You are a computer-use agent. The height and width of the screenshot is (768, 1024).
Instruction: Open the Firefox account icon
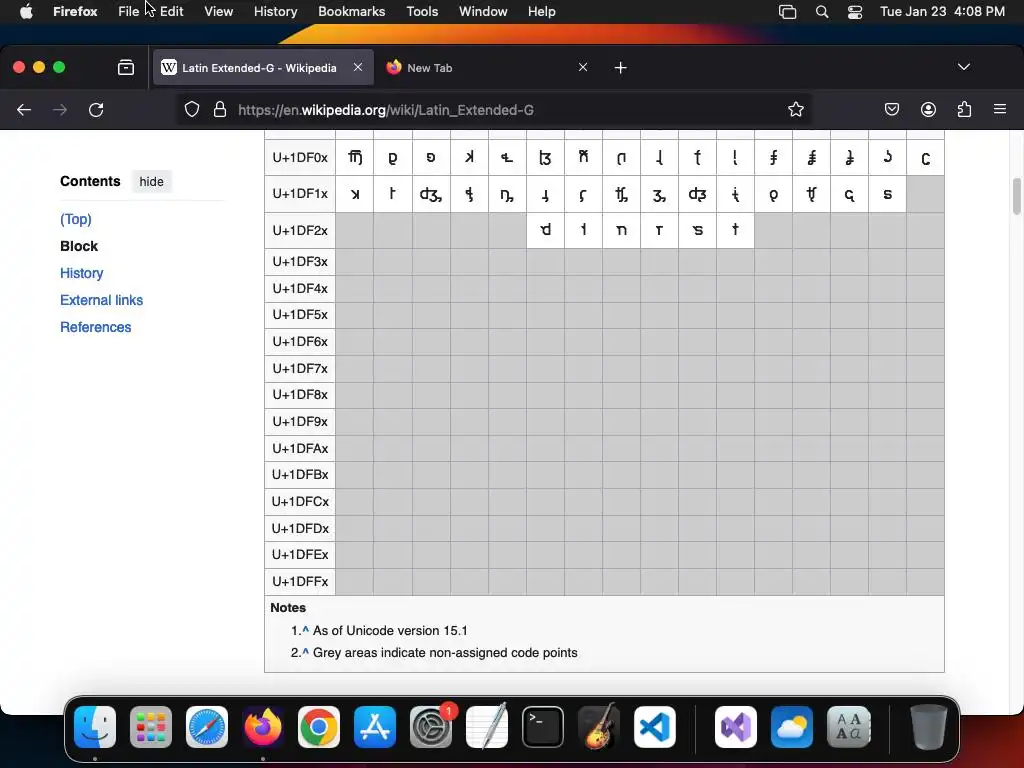point(928,110)
